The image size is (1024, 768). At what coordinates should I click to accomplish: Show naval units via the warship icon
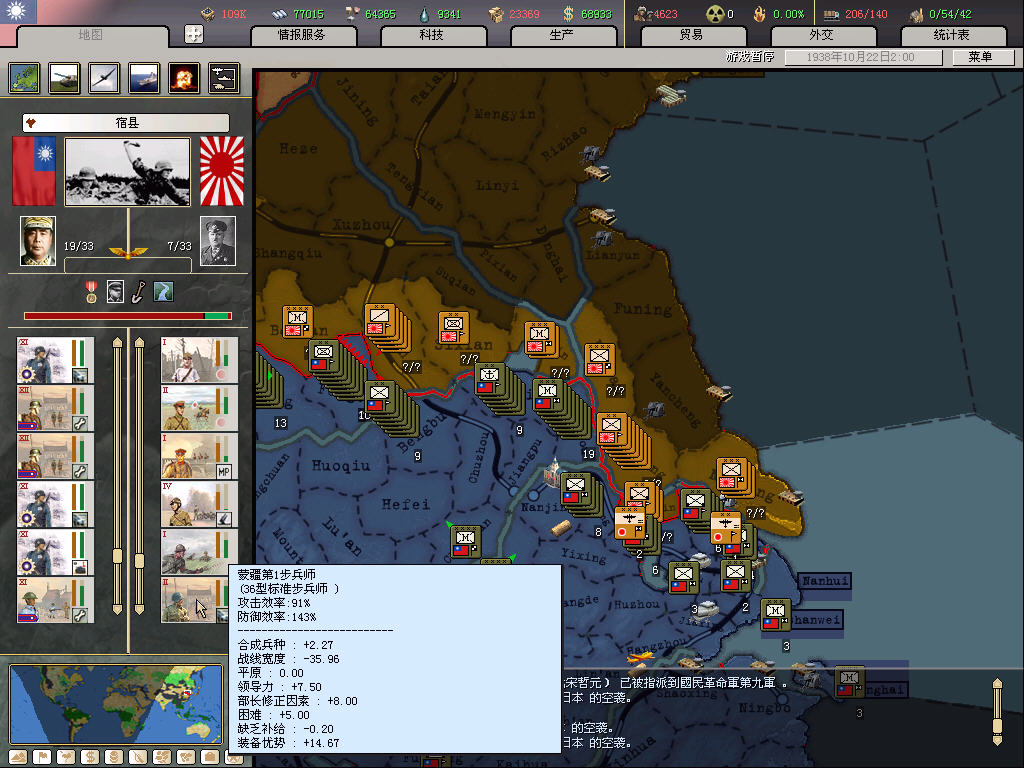pos(144,78)
